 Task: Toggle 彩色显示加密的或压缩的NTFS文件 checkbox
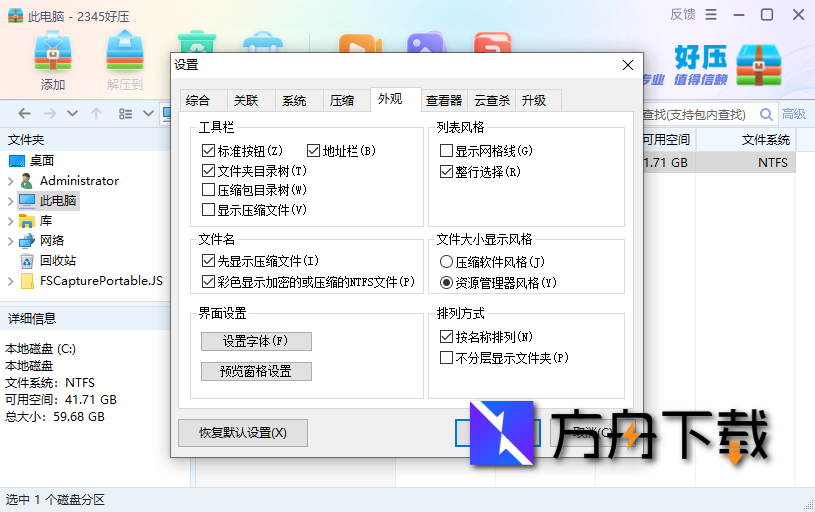click(208, 282)
